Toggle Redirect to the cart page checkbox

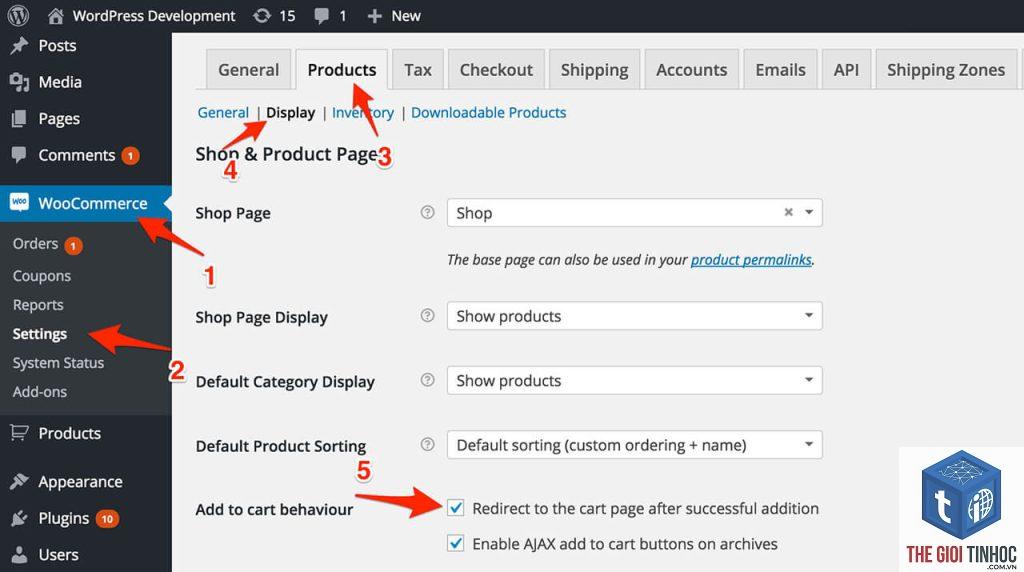coord(455,508)
